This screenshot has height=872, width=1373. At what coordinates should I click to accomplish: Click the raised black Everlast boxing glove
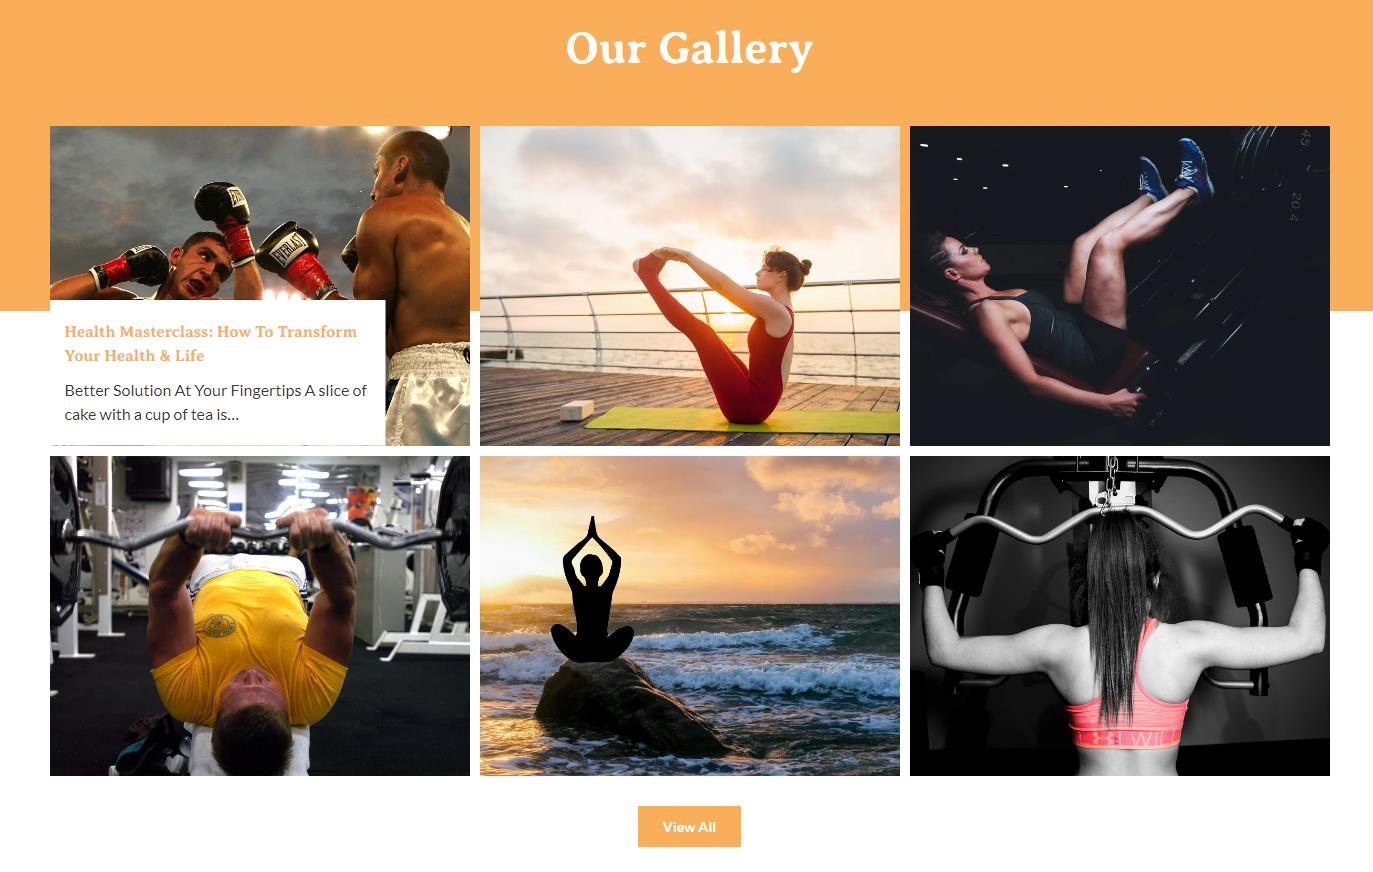click(x=223, y=206)
